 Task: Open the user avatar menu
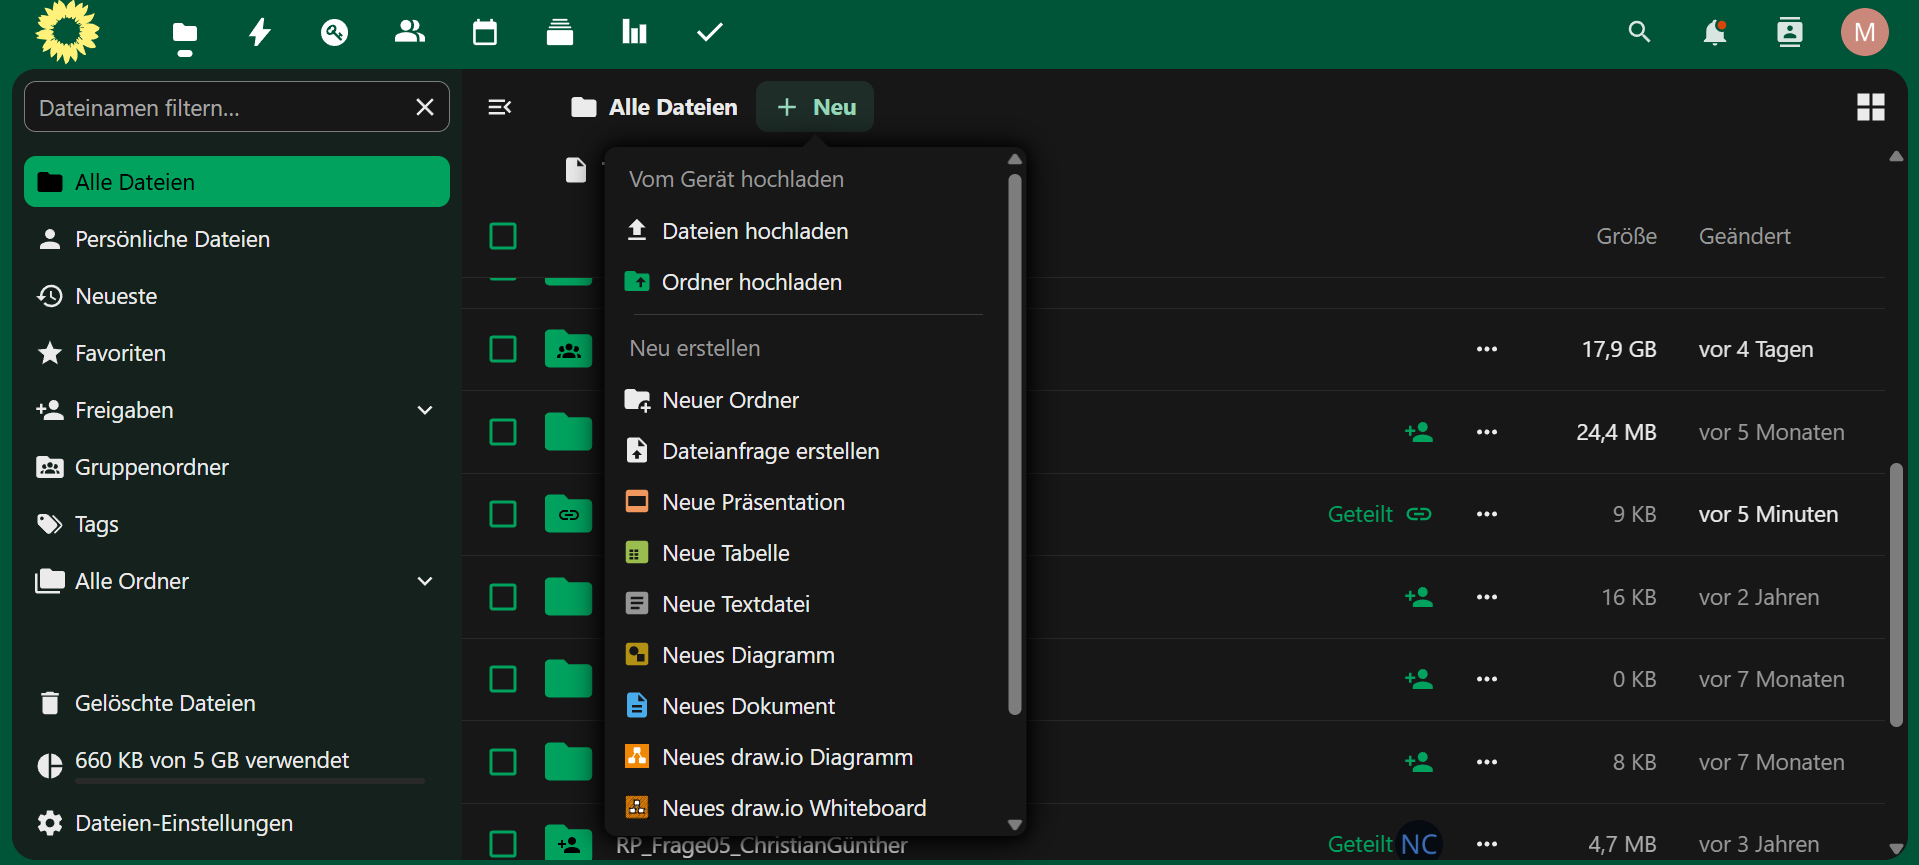coord(1864,33)
